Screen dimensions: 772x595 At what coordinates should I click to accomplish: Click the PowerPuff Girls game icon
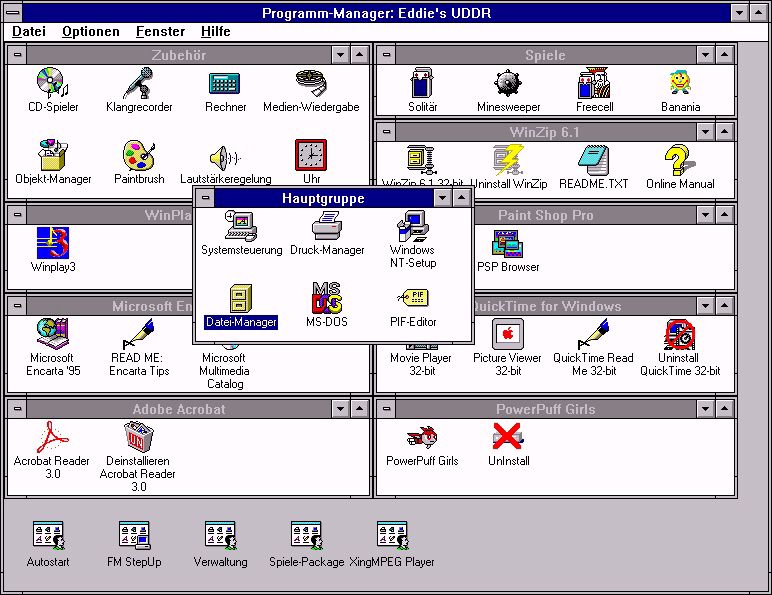click(422, 437)
